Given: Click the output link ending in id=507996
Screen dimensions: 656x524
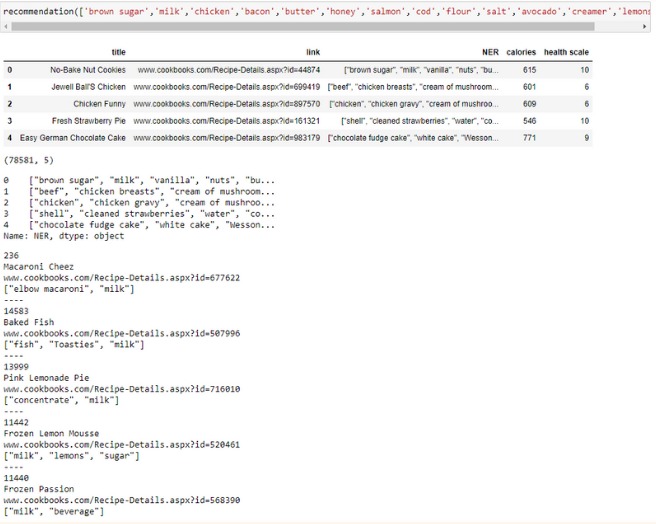Looking at the screenshot, I should [x=122, y=334].
